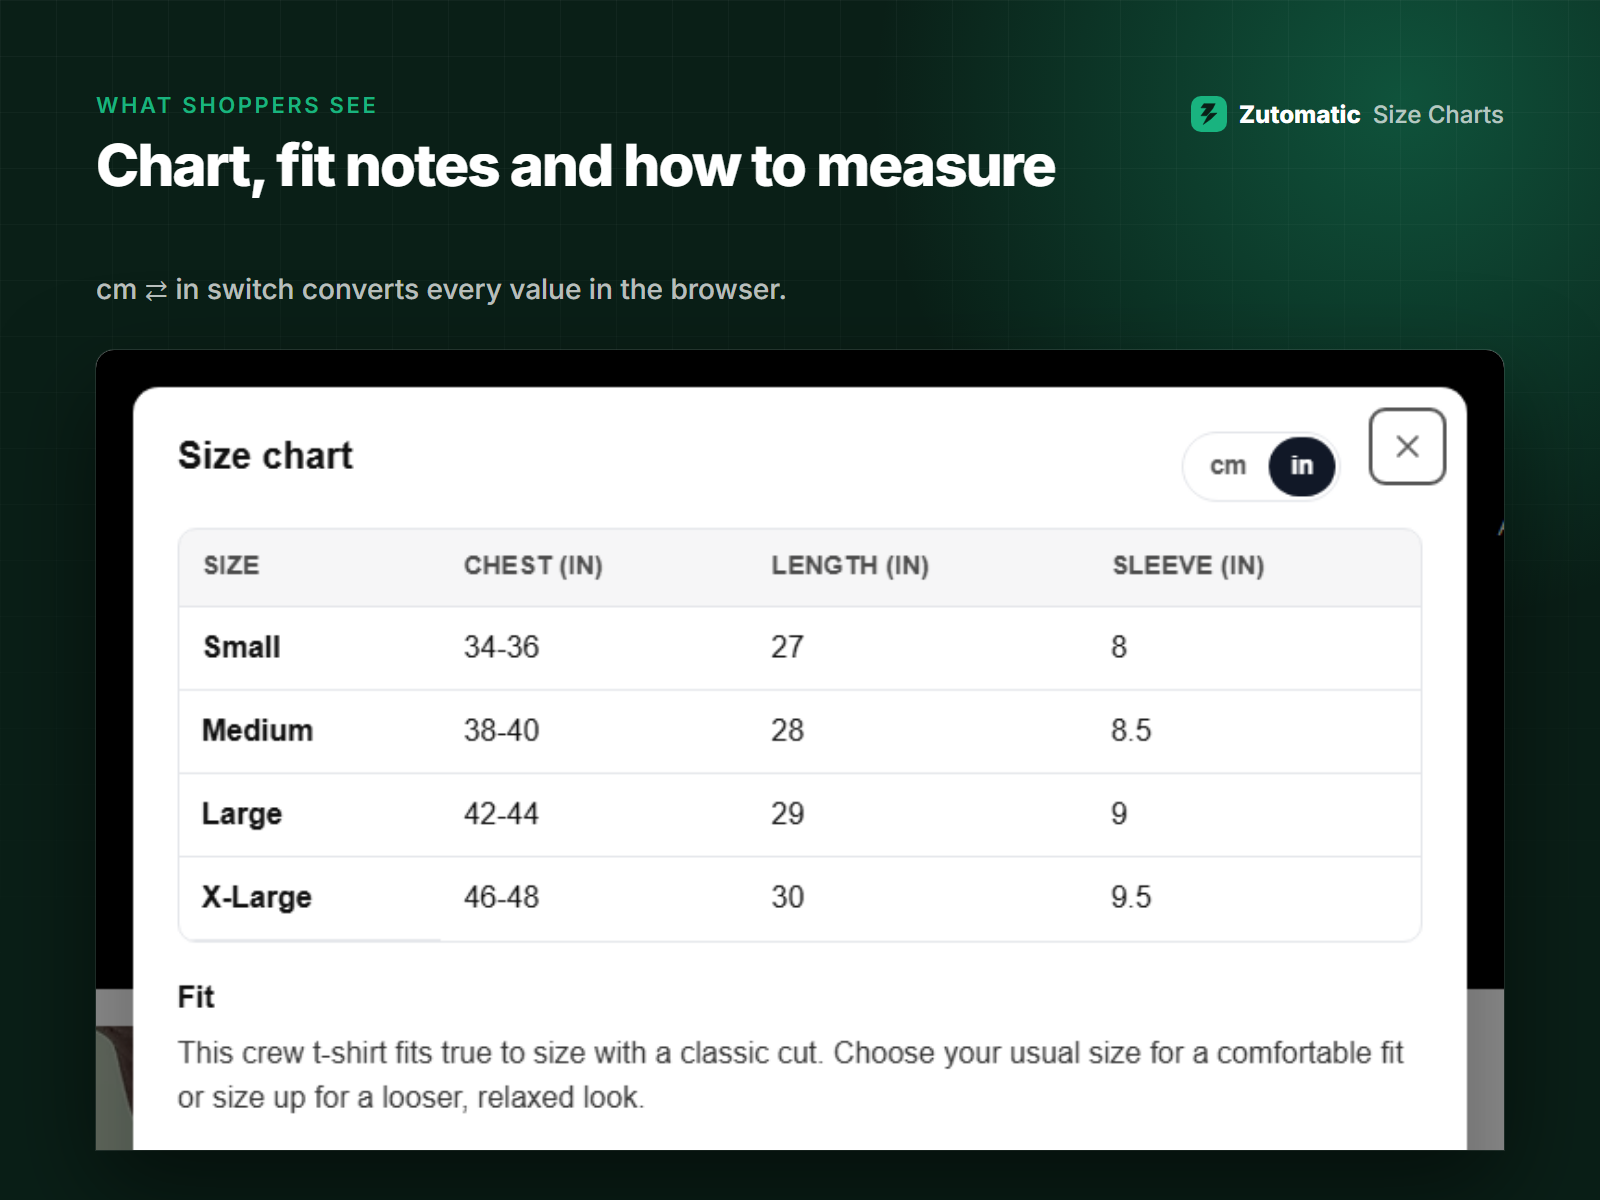Screen dimensions: 1600x1200
Task: Click sleeve value 8.5 in Medium row
Action: tap(1131, 730)
